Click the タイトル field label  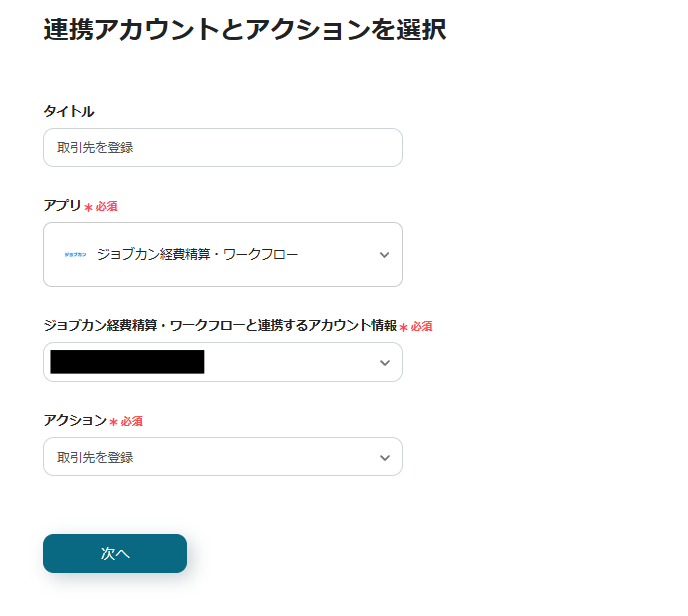click(69, 111)
